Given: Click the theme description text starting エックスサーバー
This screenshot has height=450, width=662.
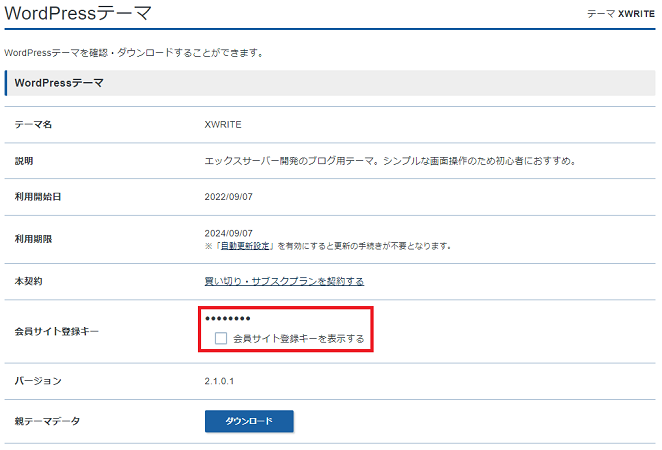Looking at the screenshot, I should [x=391, y=161].
